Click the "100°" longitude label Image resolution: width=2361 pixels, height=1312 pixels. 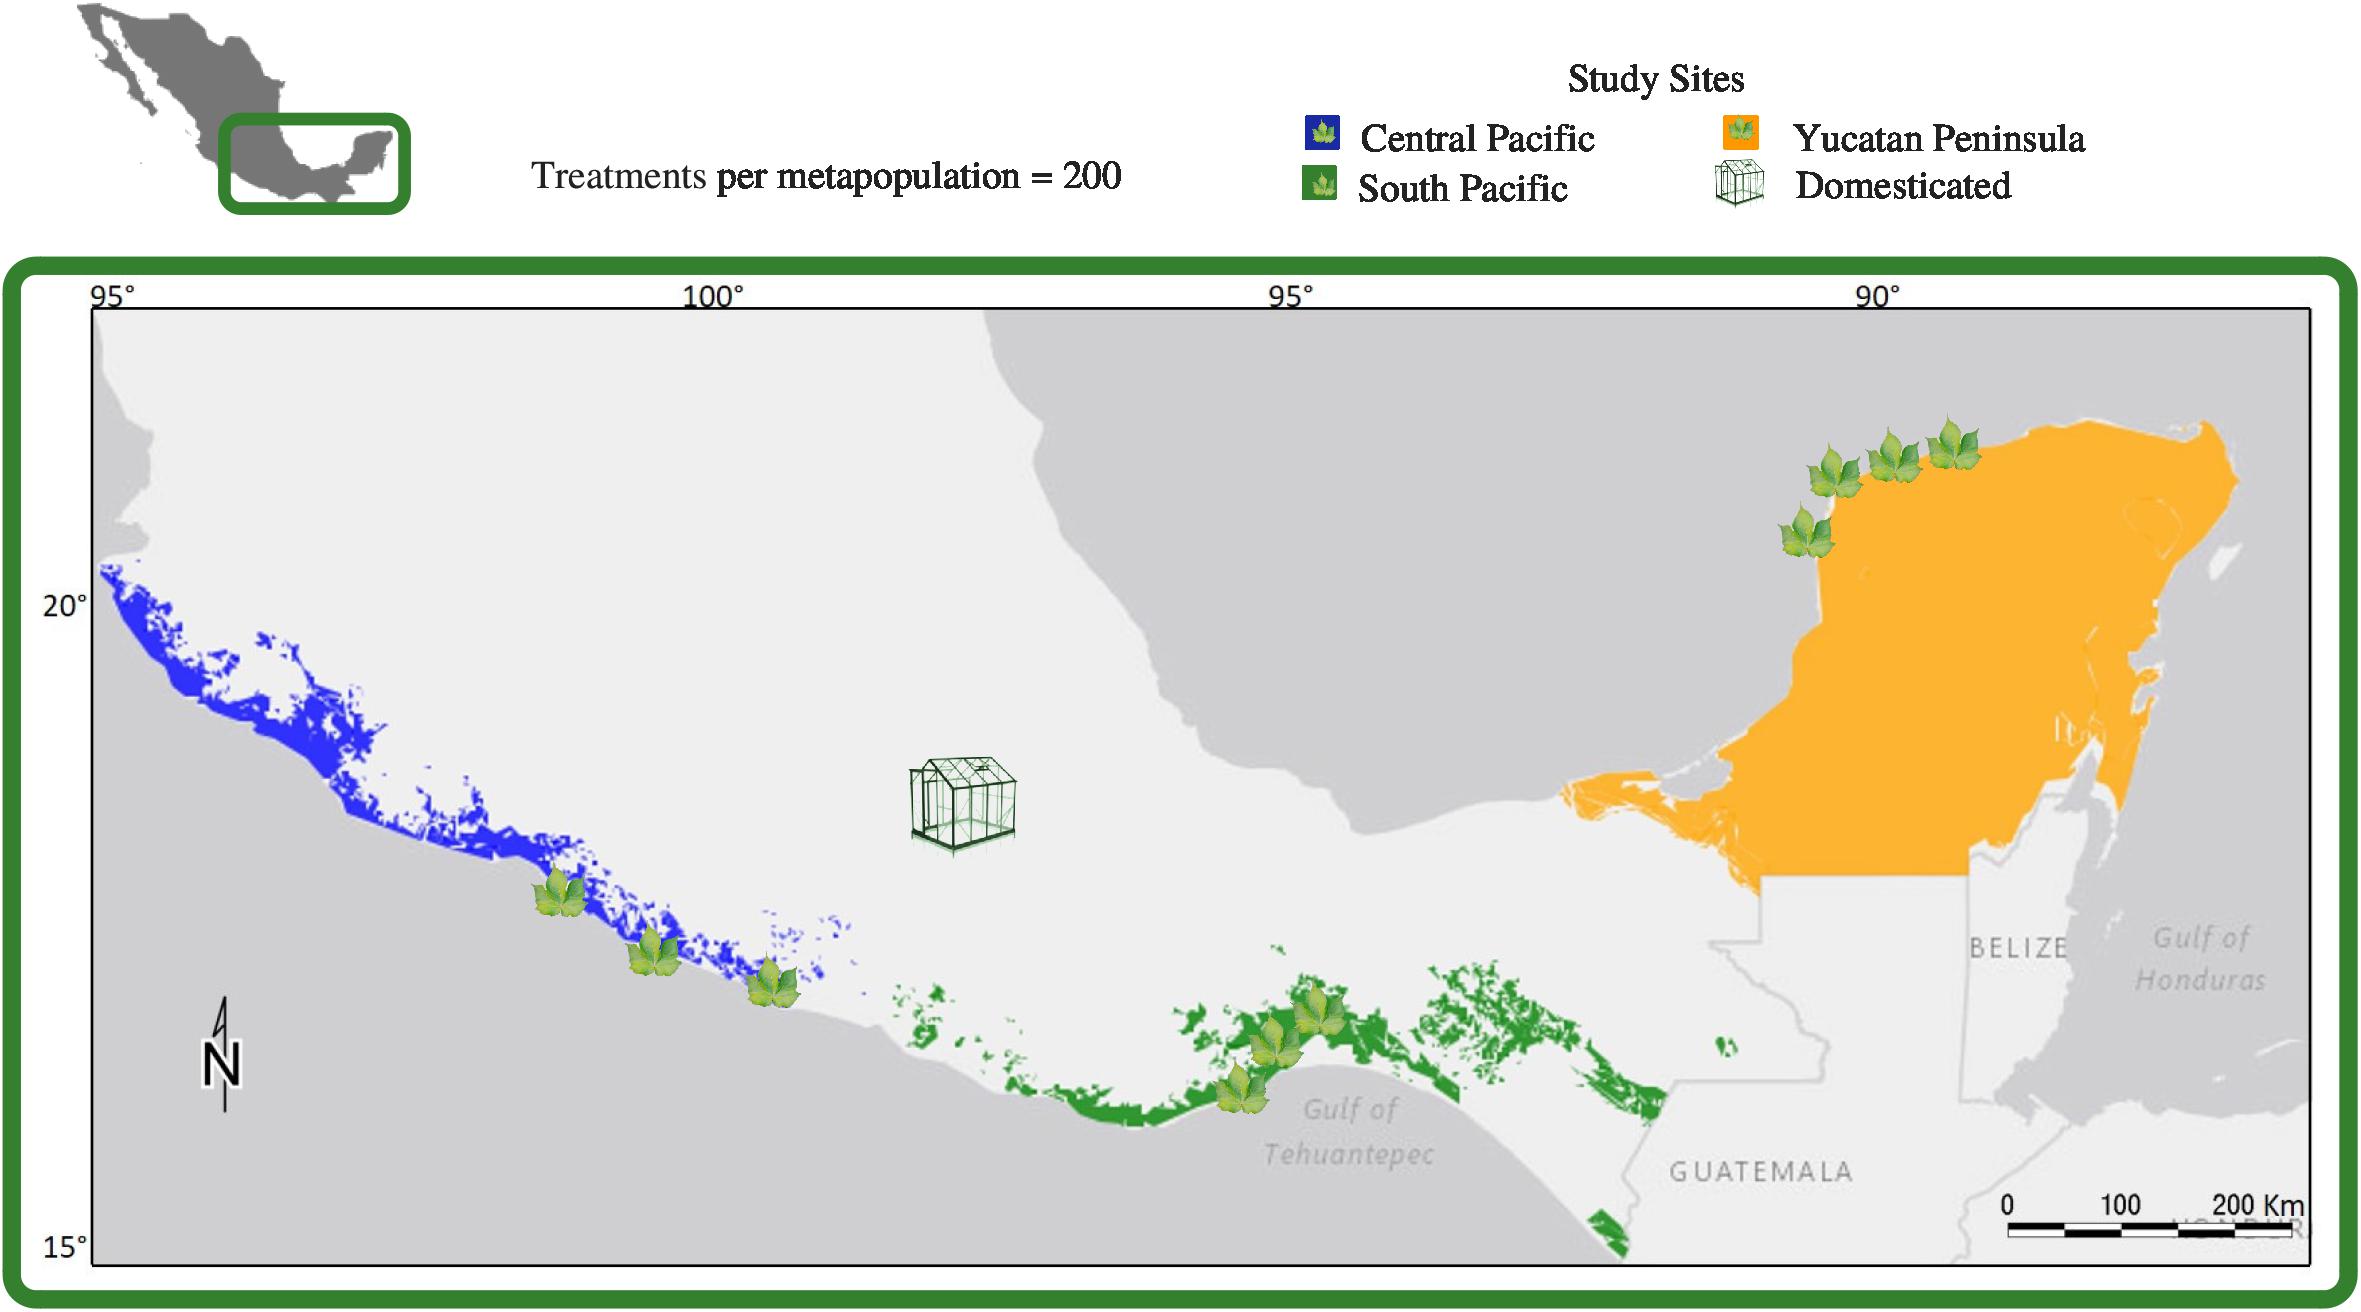pos(713,297)
